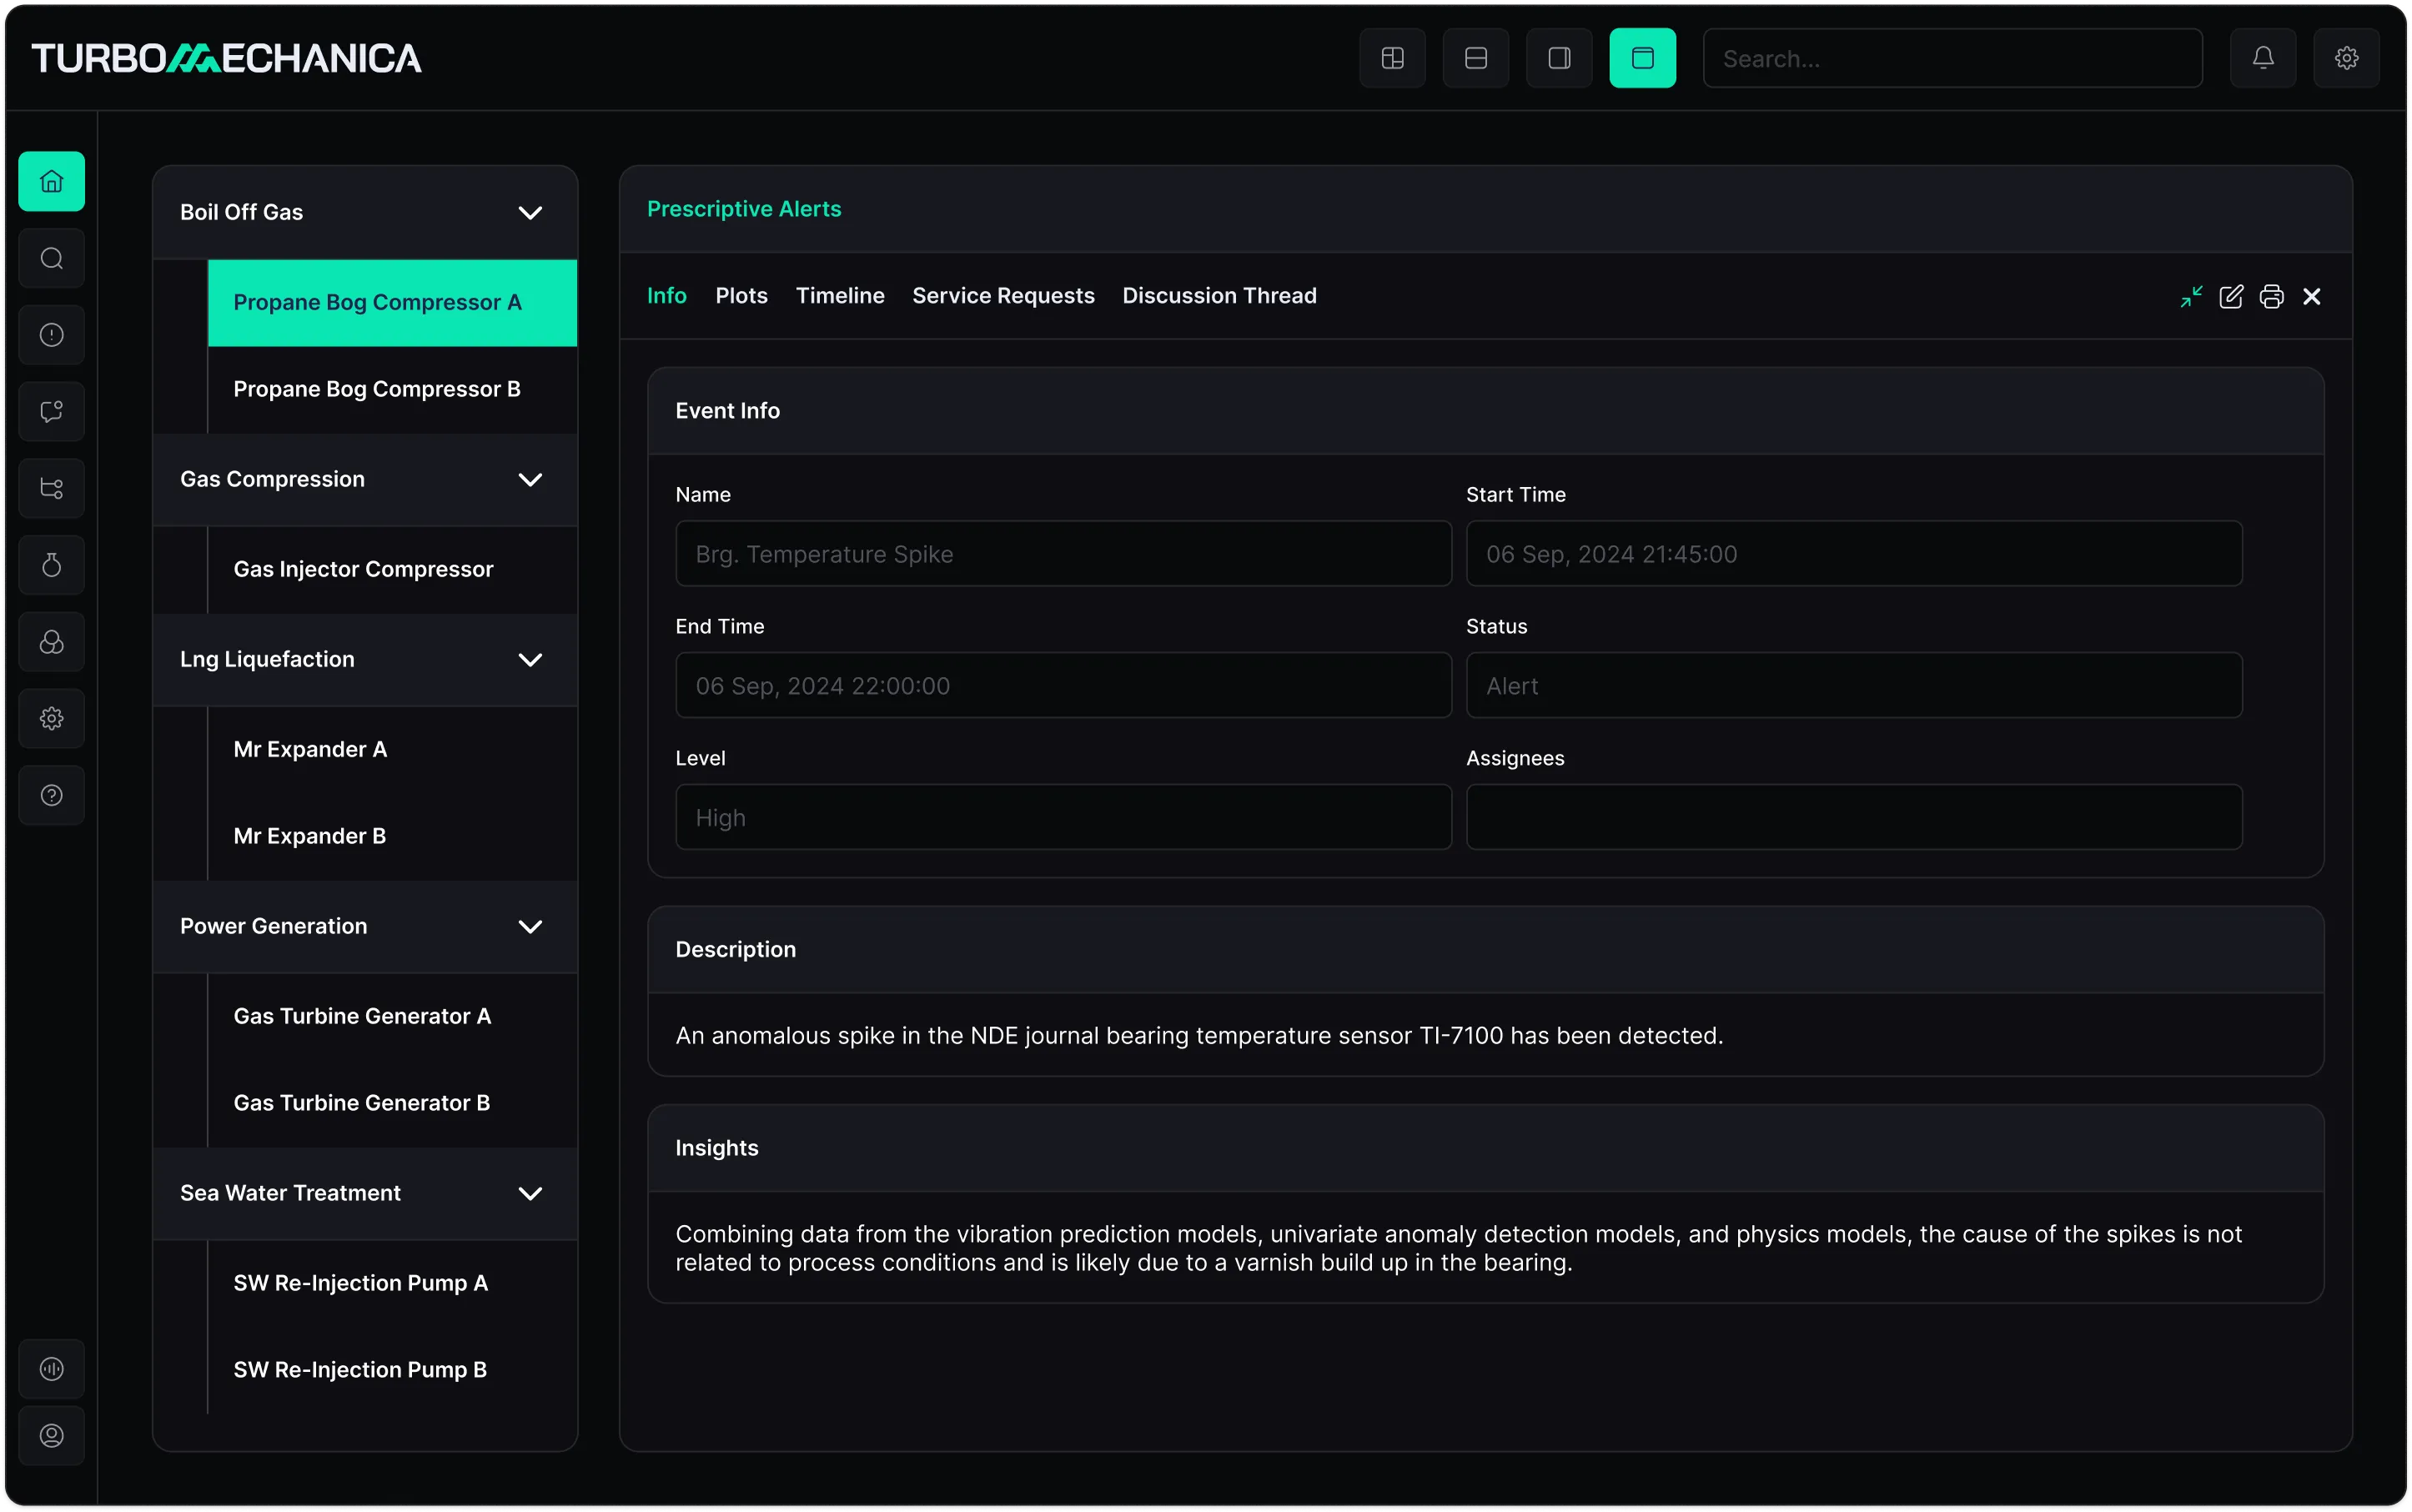Switch to the horizontal split layout icon

[1475, 58]
